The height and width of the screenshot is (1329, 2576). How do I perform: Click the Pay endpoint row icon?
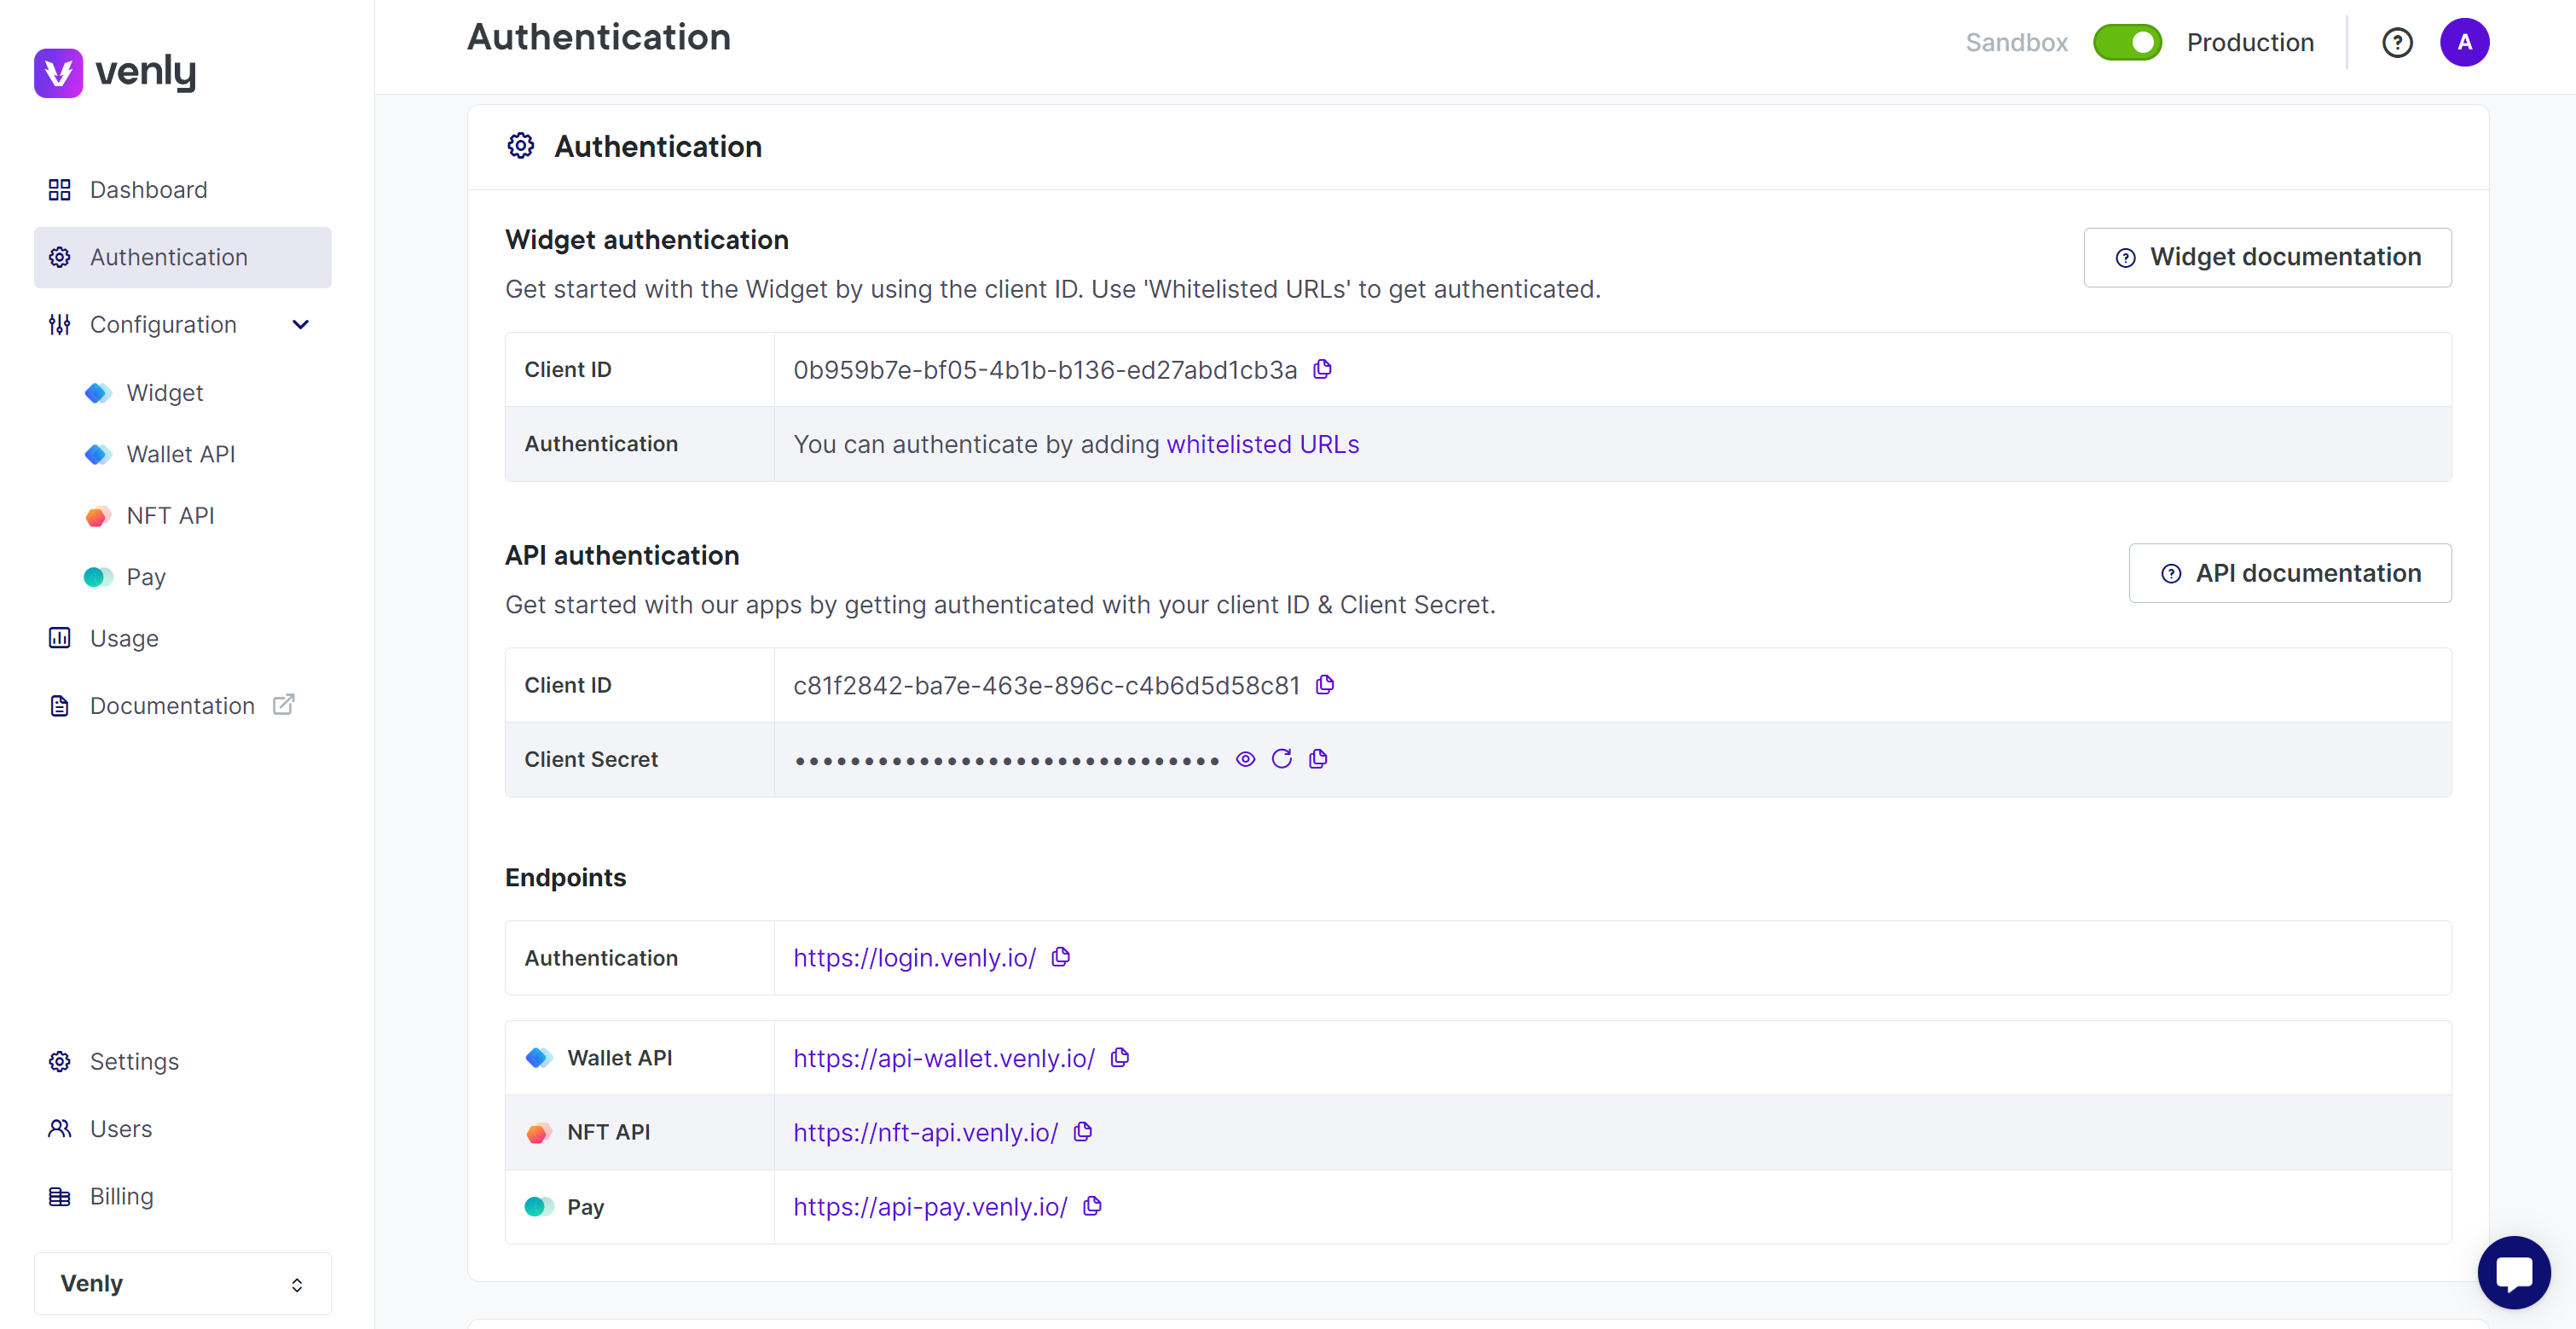[x=539, y=1207]
